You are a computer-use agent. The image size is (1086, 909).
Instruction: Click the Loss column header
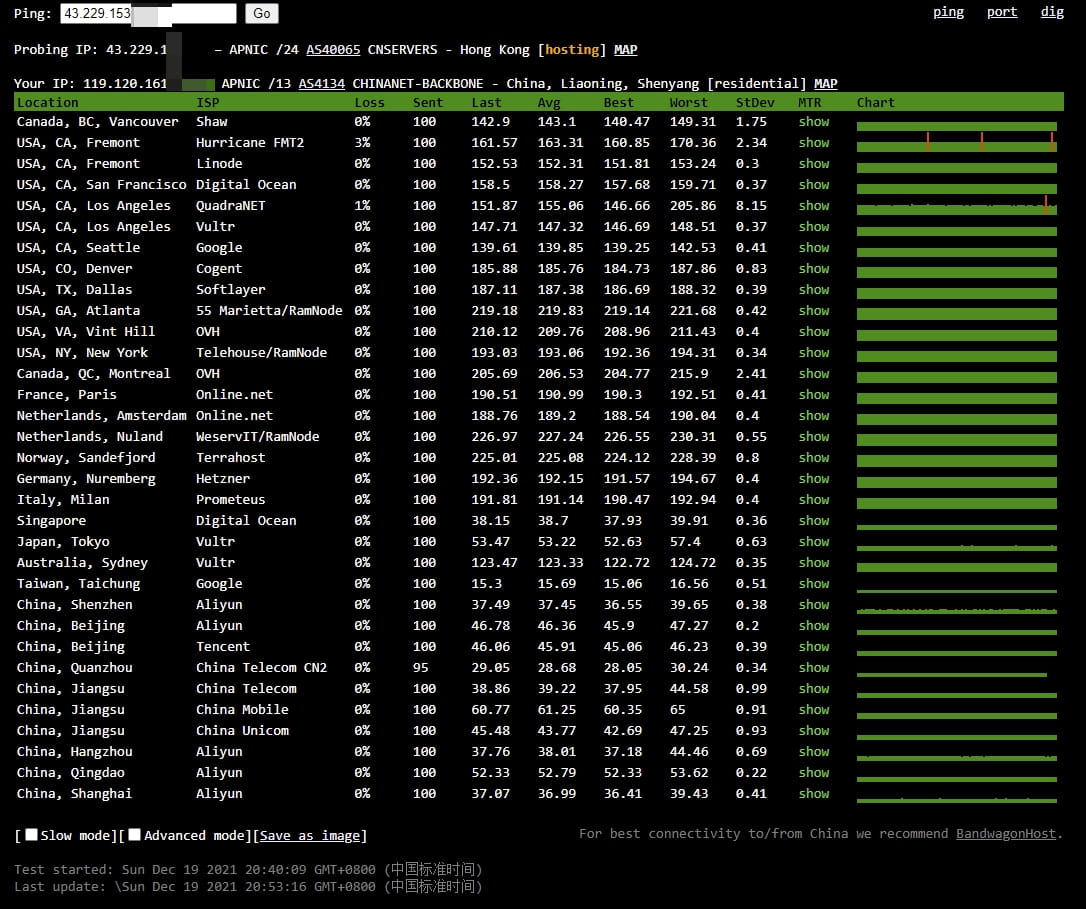369,103
